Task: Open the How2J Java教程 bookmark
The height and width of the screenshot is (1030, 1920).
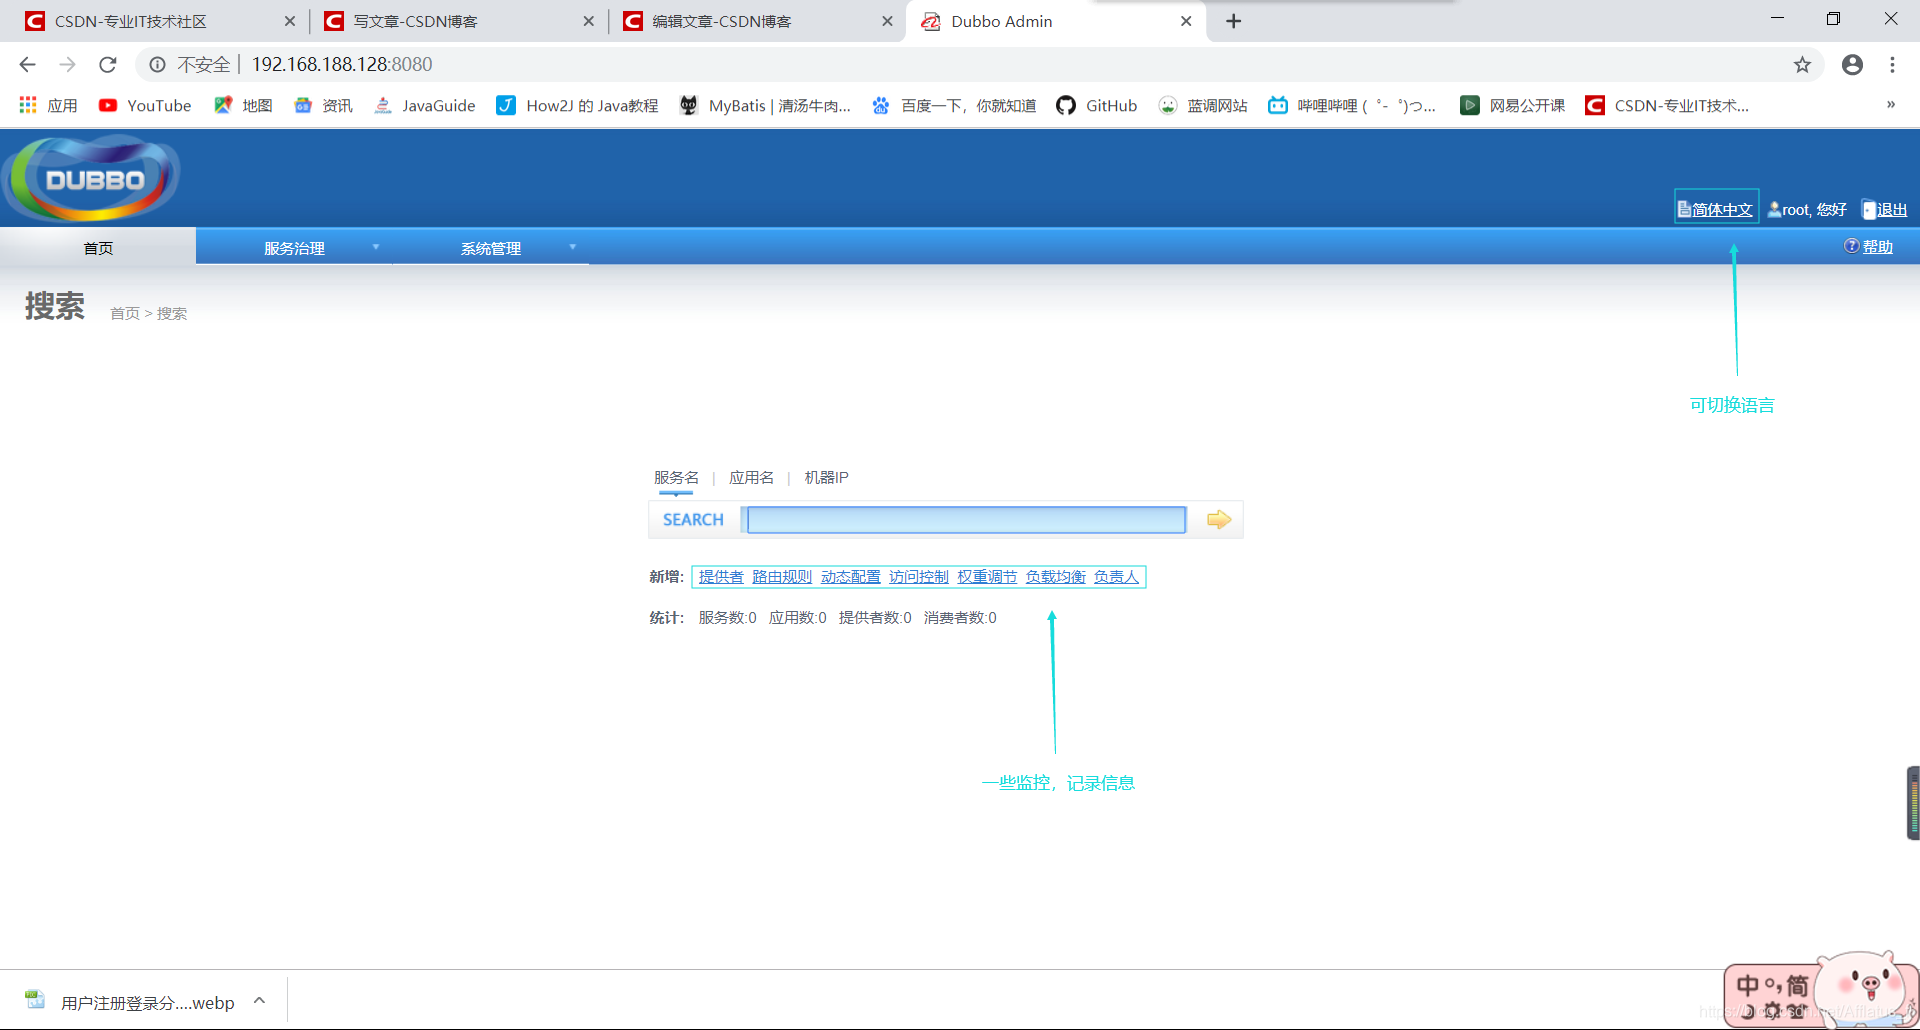Action: click(x=577, y=105)
